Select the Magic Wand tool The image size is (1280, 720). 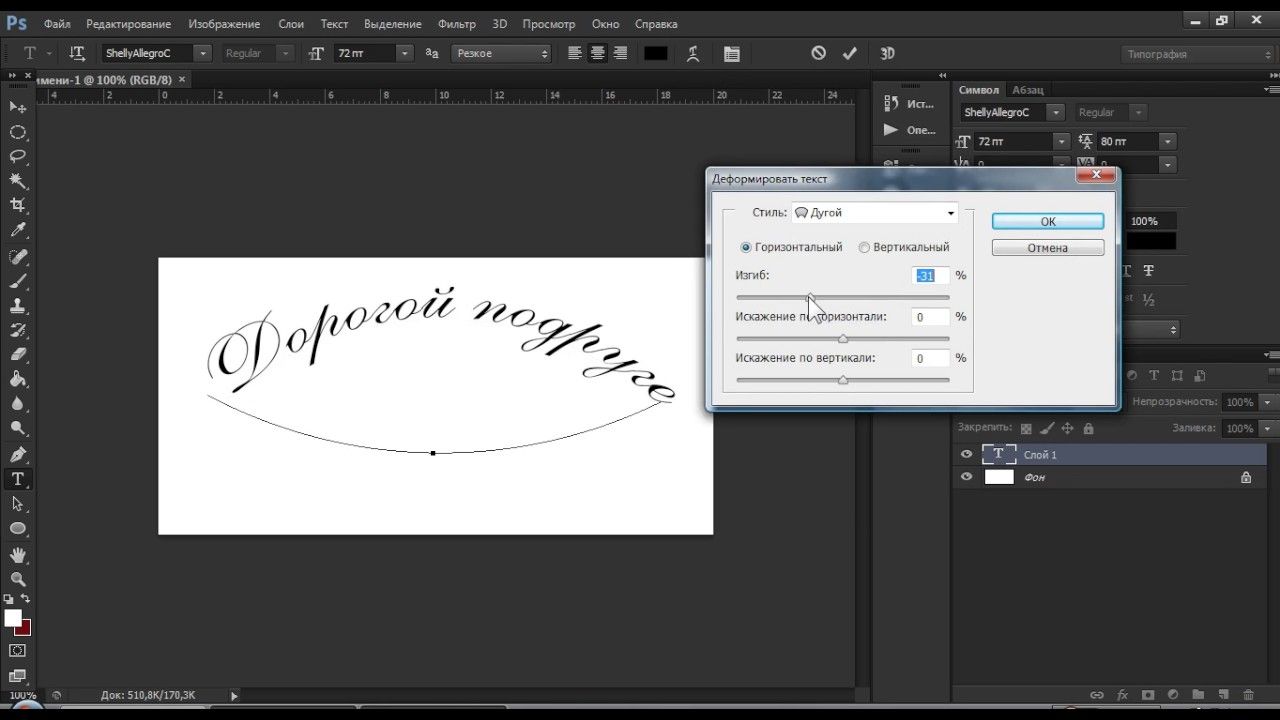pyautogui.click(x=17, y=181)
